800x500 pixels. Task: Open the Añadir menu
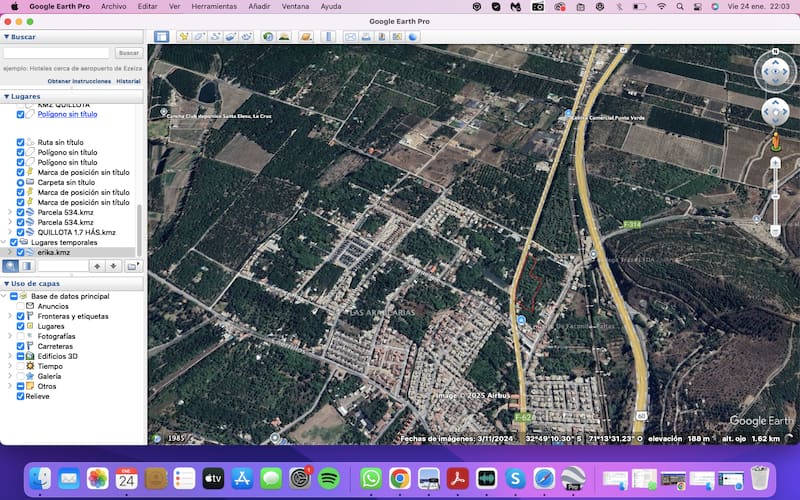tap(259, 7)
